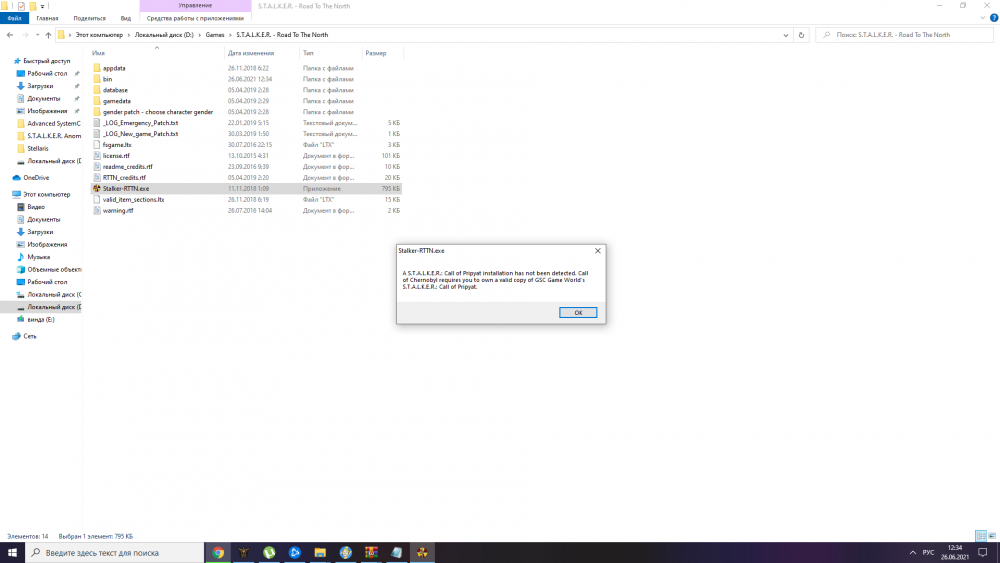Select the _LOG_Emergency_Patch.txt file icon
This screenshot has height=563, width=1000.
pos(97,123)
